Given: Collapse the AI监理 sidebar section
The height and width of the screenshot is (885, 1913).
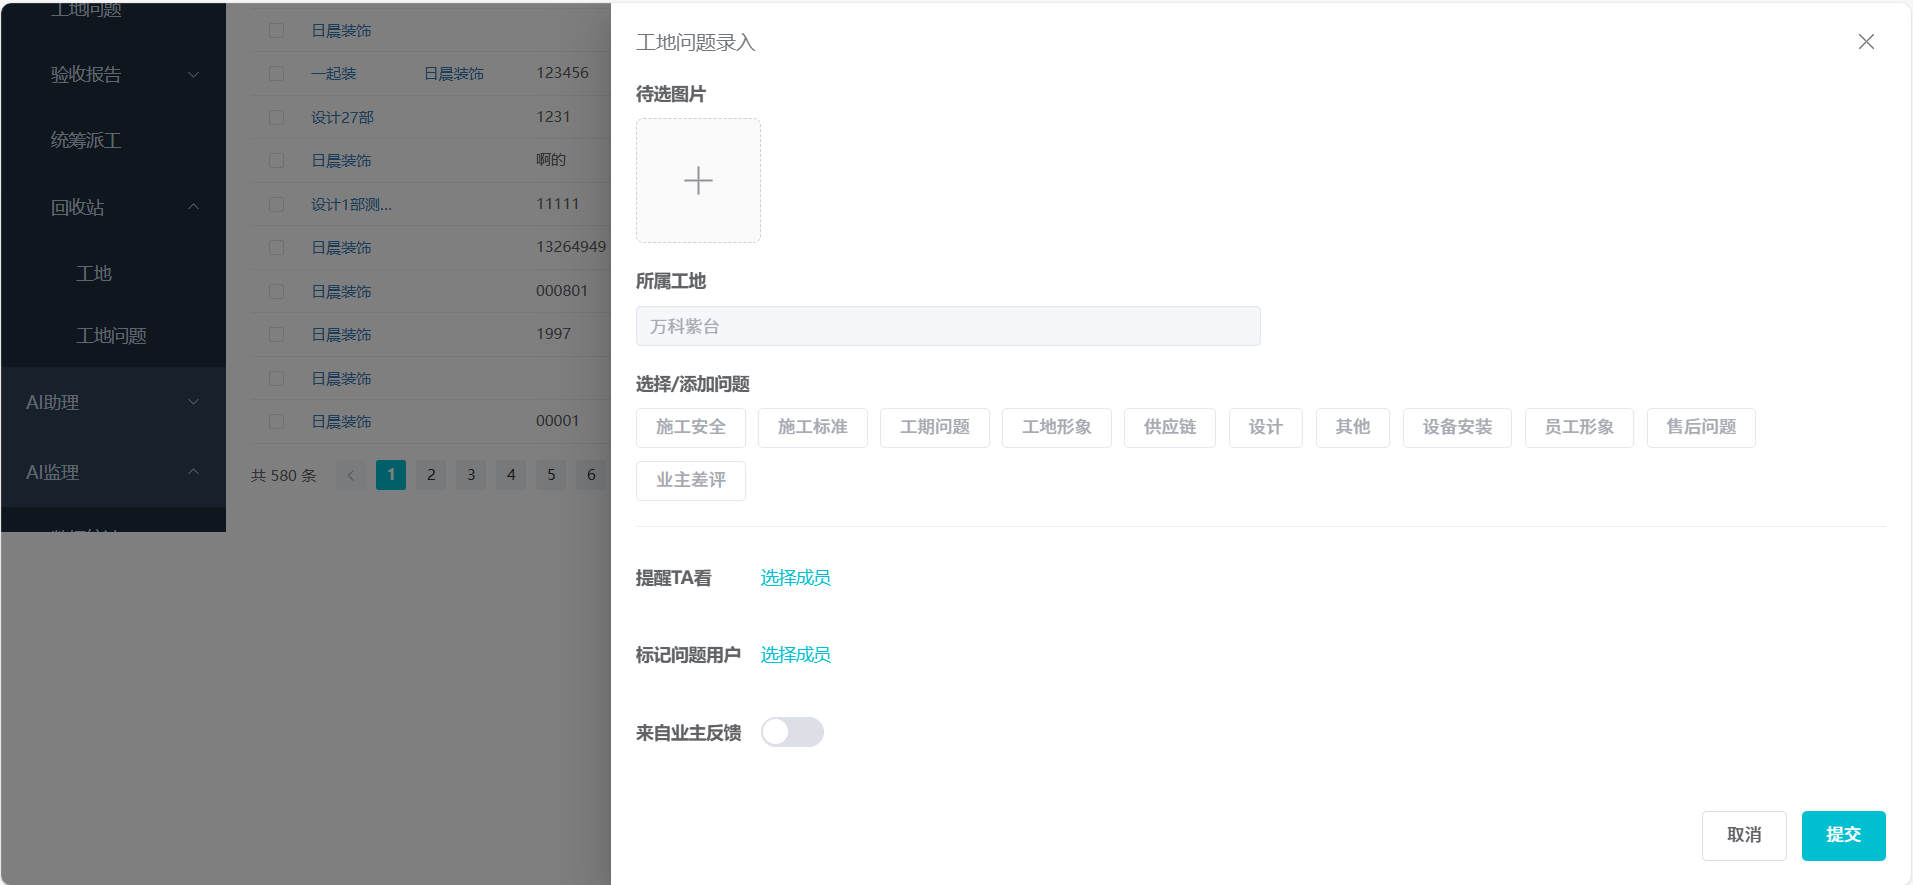Looking at the screenshot, I should 113,472.
